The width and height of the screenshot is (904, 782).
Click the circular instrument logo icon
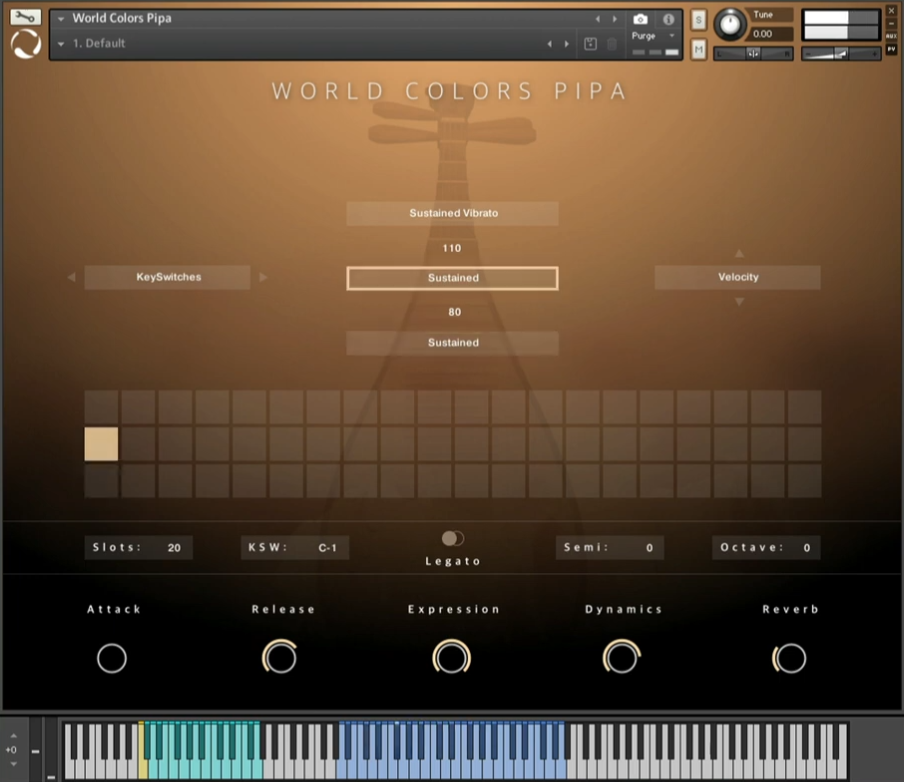(26, 45)
